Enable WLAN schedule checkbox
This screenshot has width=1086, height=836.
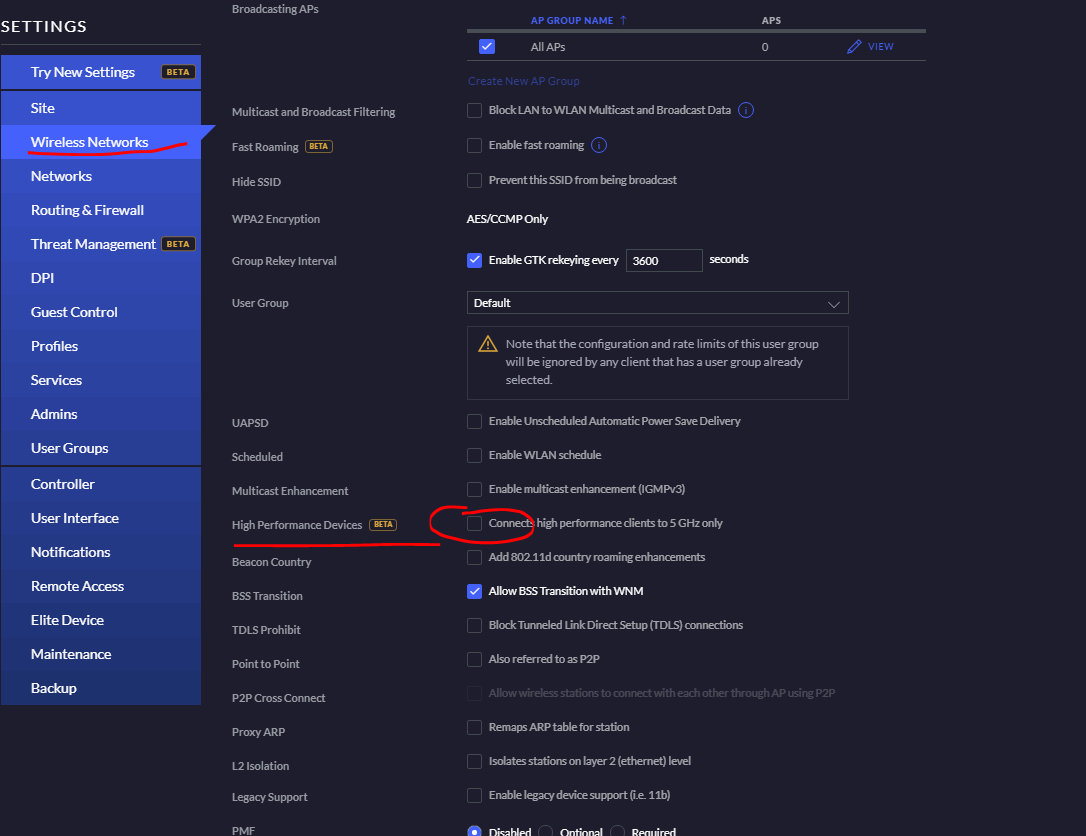click(475, 455)
